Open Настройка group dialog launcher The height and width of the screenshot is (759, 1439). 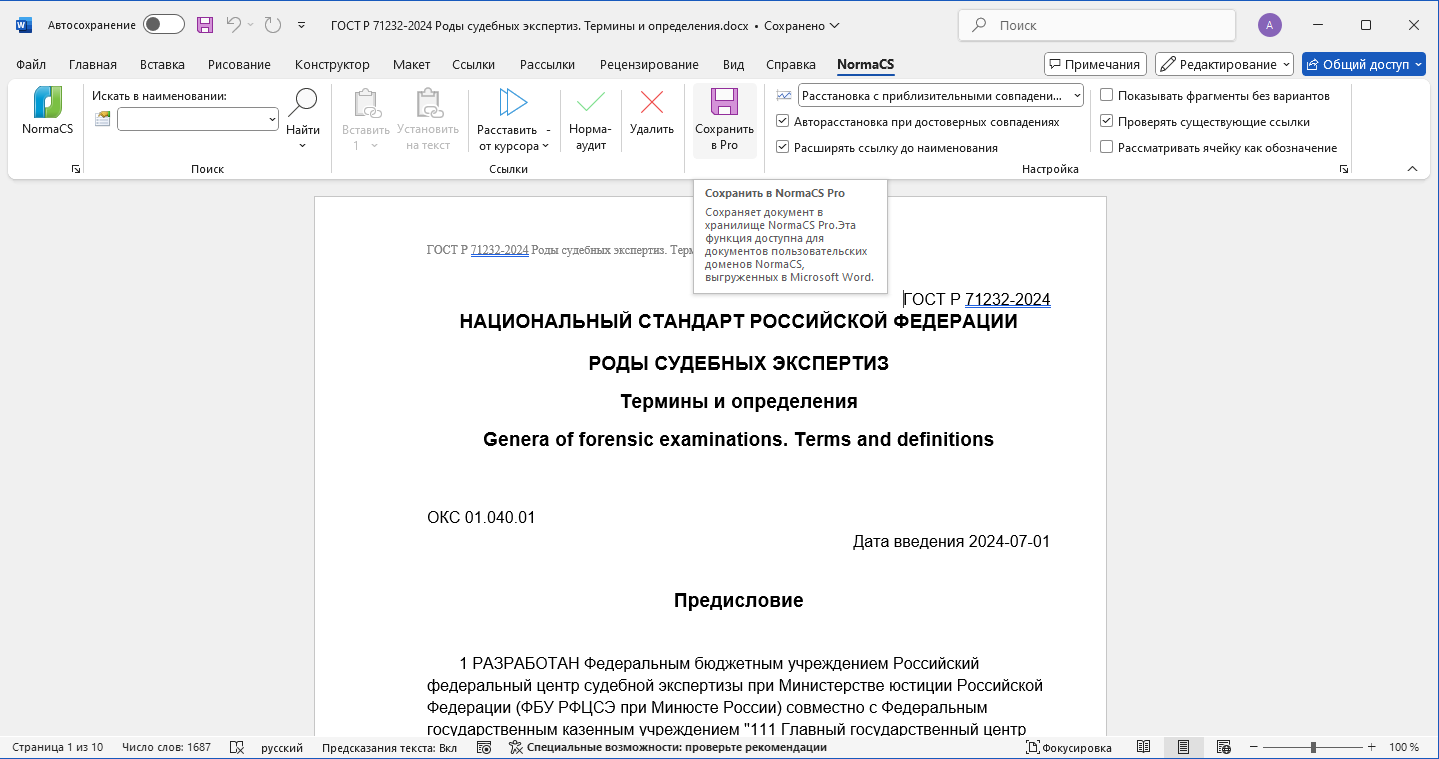click(1343, 170)
